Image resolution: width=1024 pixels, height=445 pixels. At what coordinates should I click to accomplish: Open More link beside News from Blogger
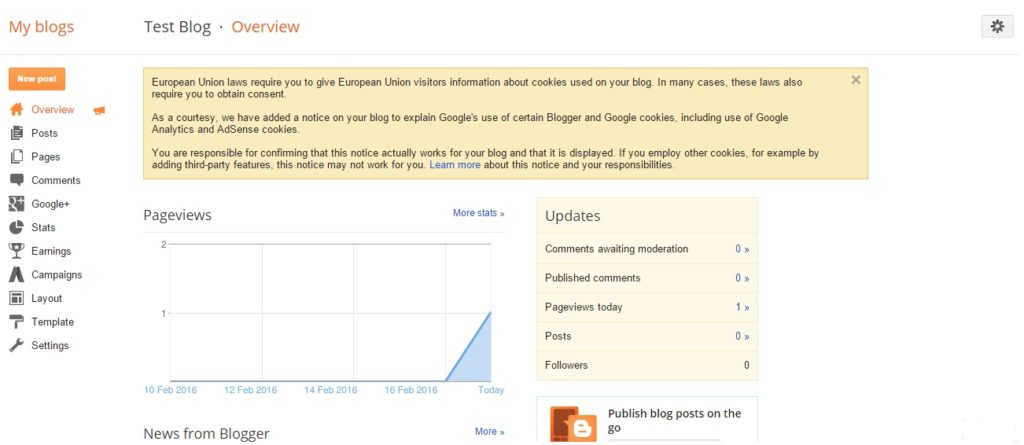(x=489, y=431)
